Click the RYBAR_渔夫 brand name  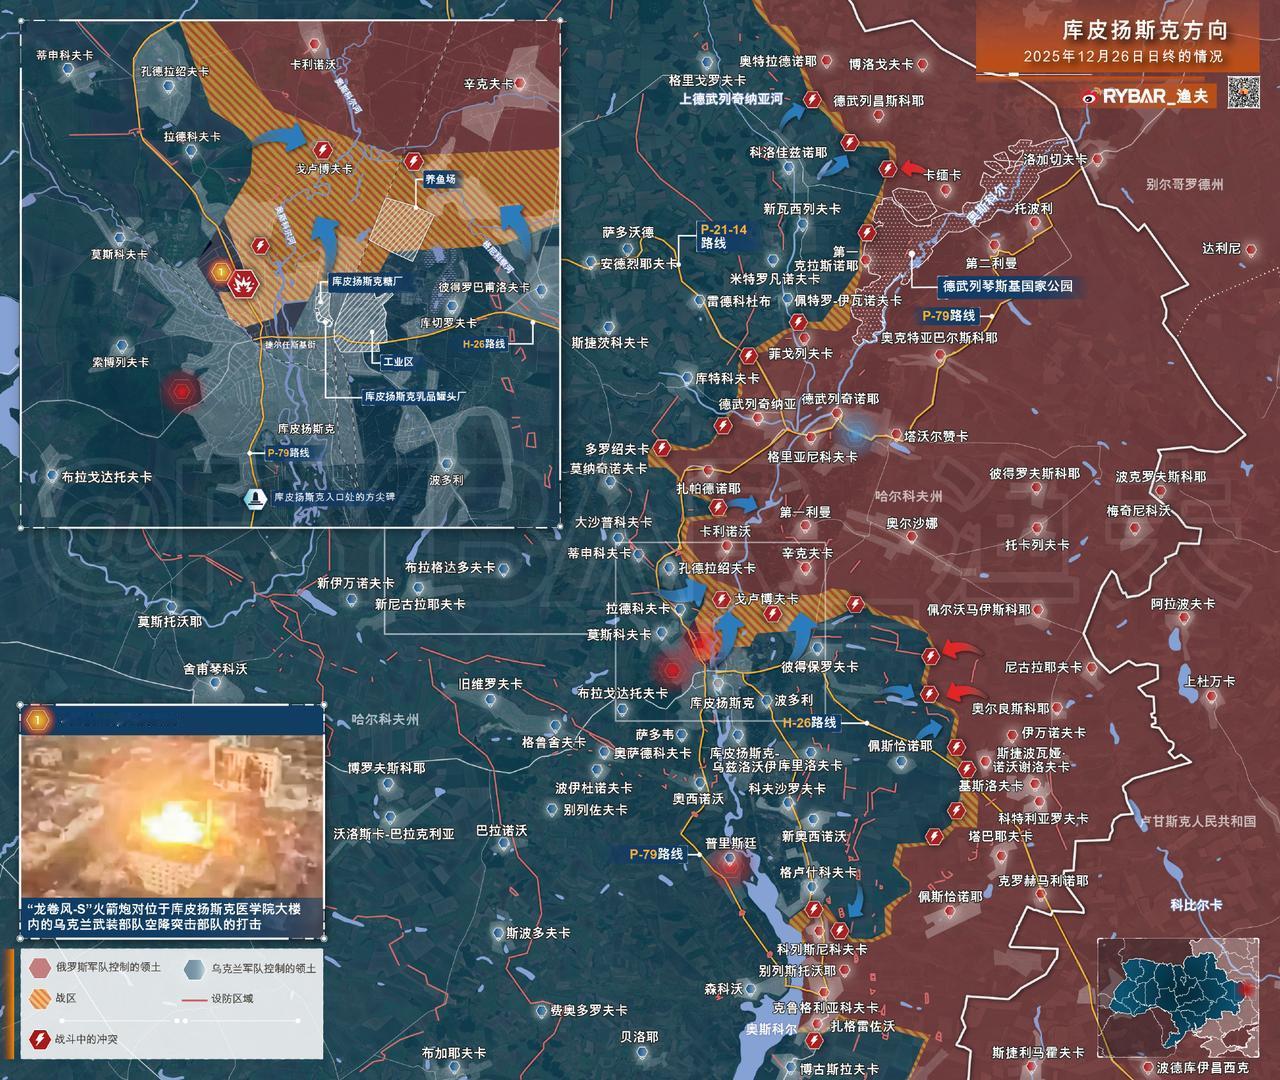pyautogui.click(x=1156, y=96)
